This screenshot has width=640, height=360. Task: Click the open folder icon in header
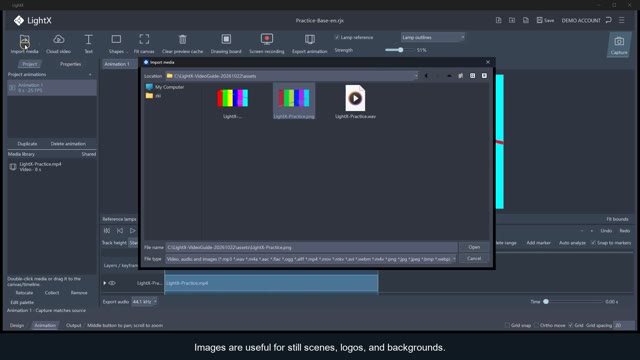coord(512,20)
